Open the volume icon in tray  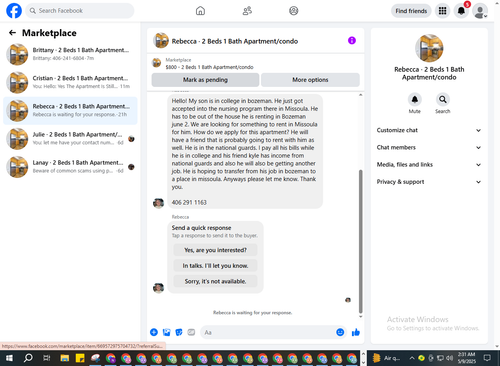(x=449, y=358)
